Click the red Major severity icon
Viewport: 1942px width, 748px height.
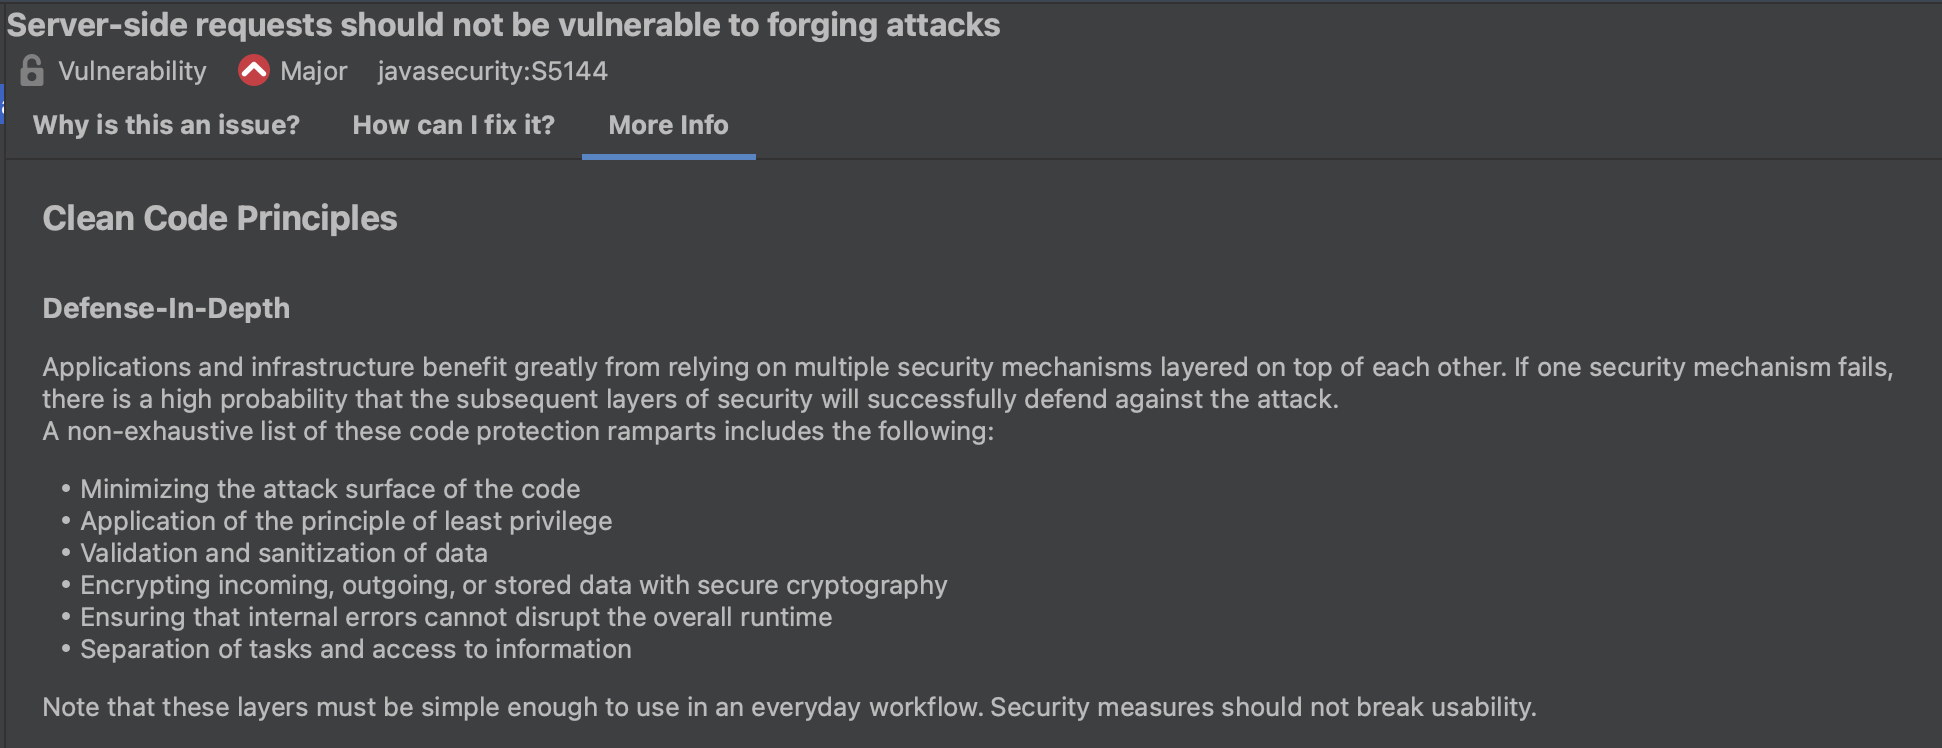click(254, 71)
